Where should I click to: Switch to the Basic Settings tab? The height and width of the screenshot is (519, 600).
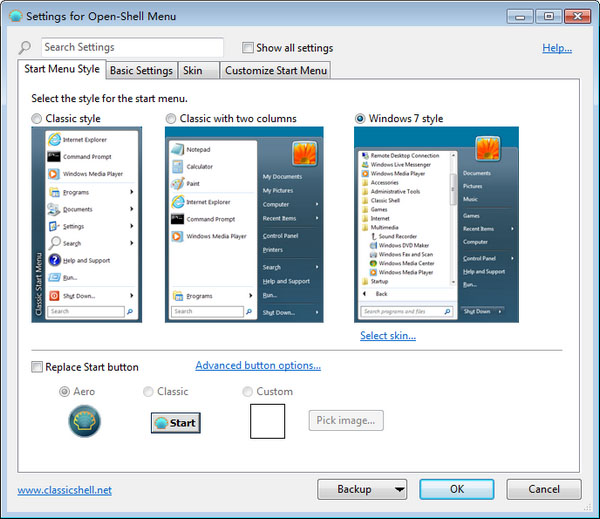coord(141,71)
